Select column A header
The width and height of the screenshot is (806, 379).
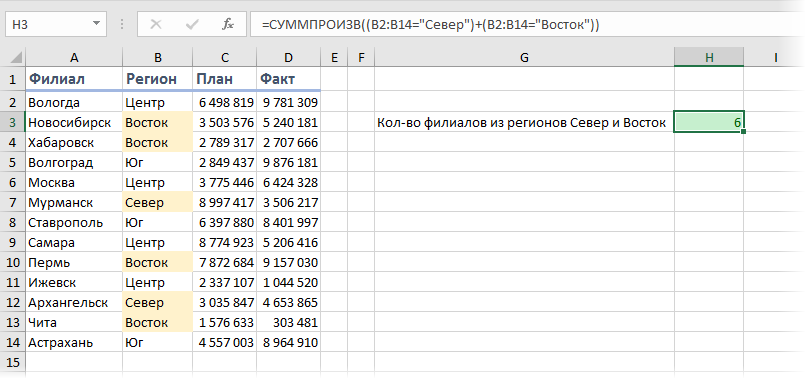[74, 58]
